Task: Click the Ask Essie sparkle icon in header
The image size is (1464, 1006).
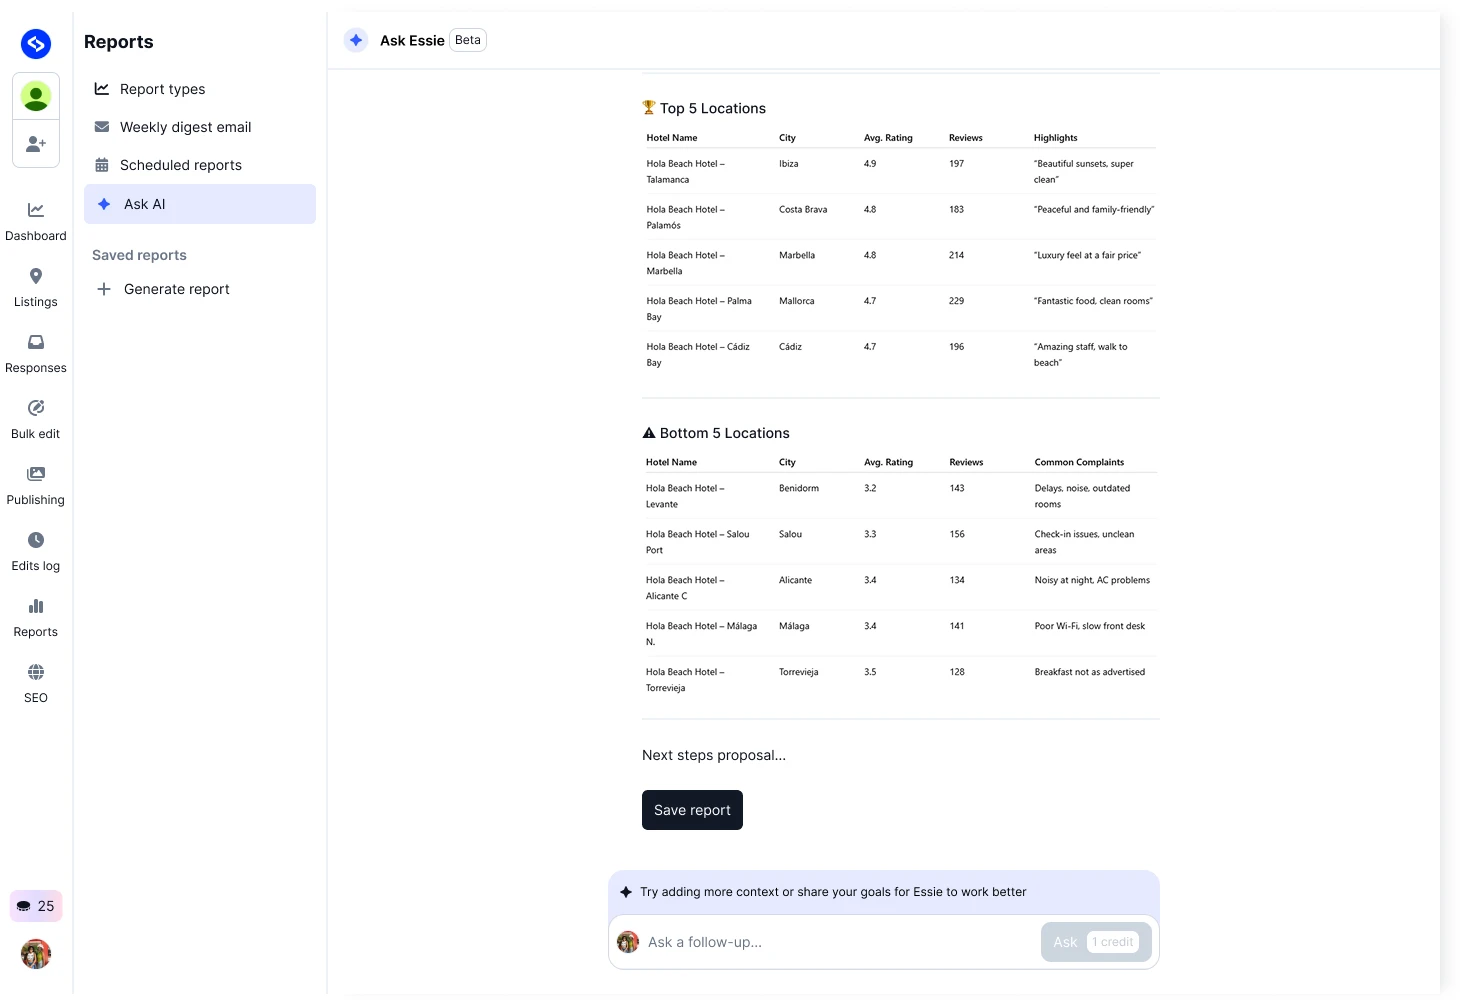Action: tap(356, 40)
